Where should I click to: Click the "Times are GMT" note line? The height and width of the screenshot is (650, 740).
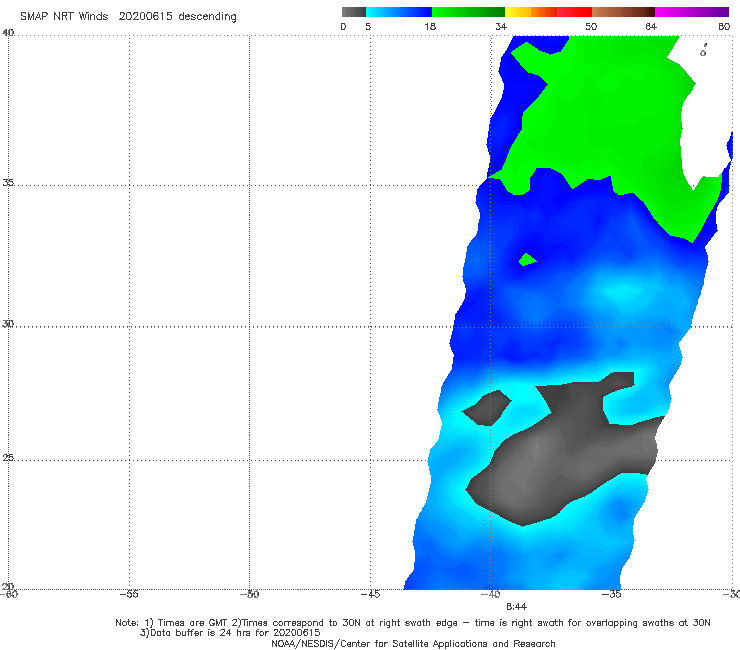coord(412,623)
